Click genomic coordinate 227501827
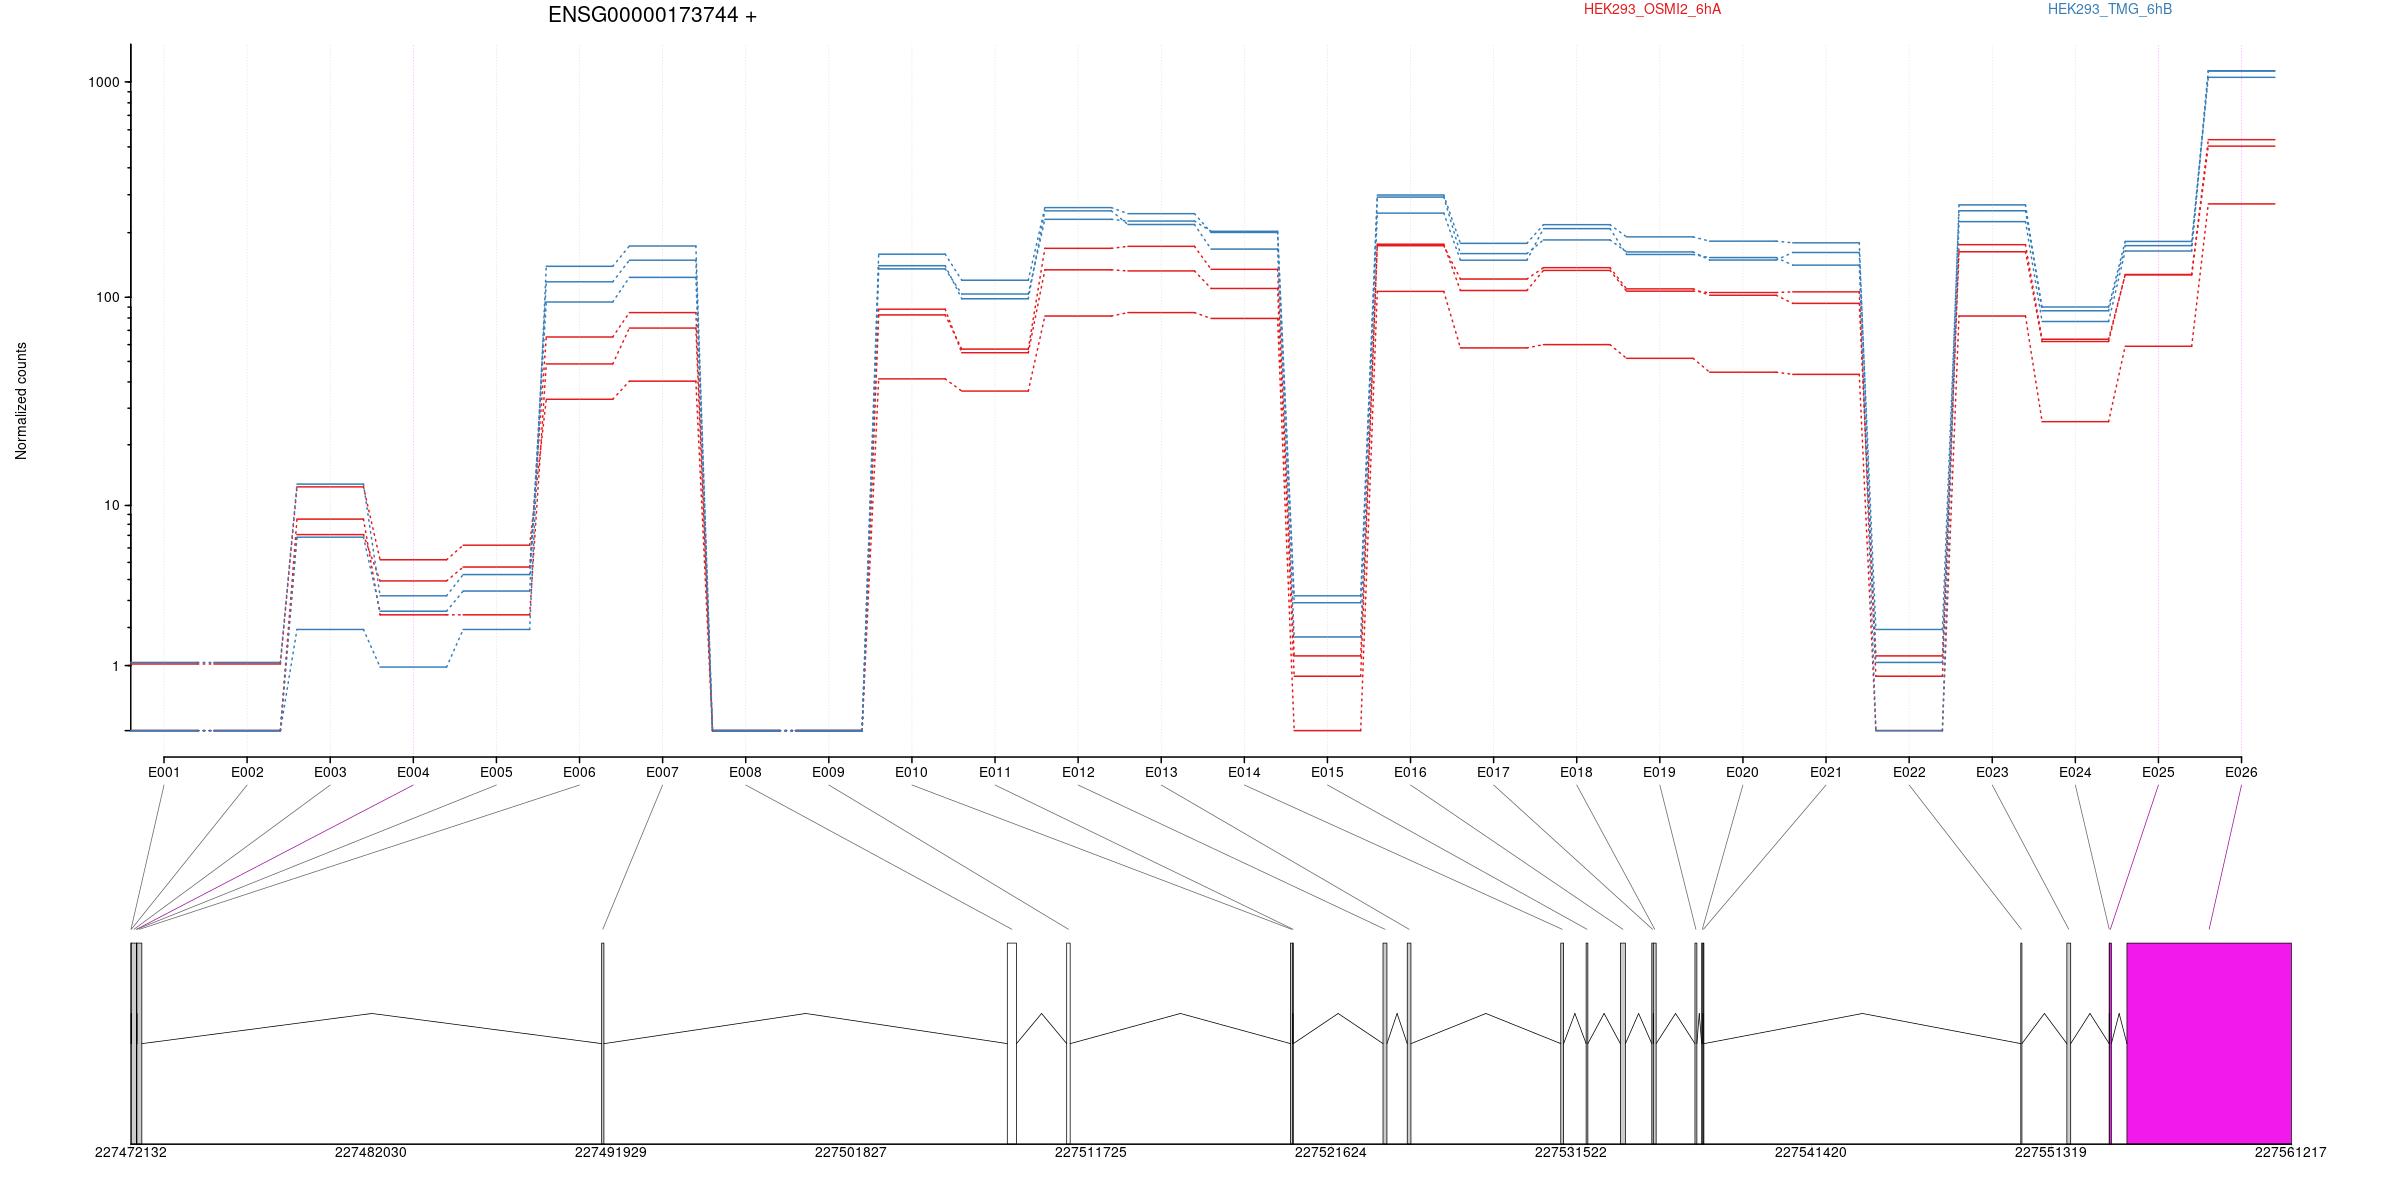This screenshot has width=2400, height=1200. 851,1152
